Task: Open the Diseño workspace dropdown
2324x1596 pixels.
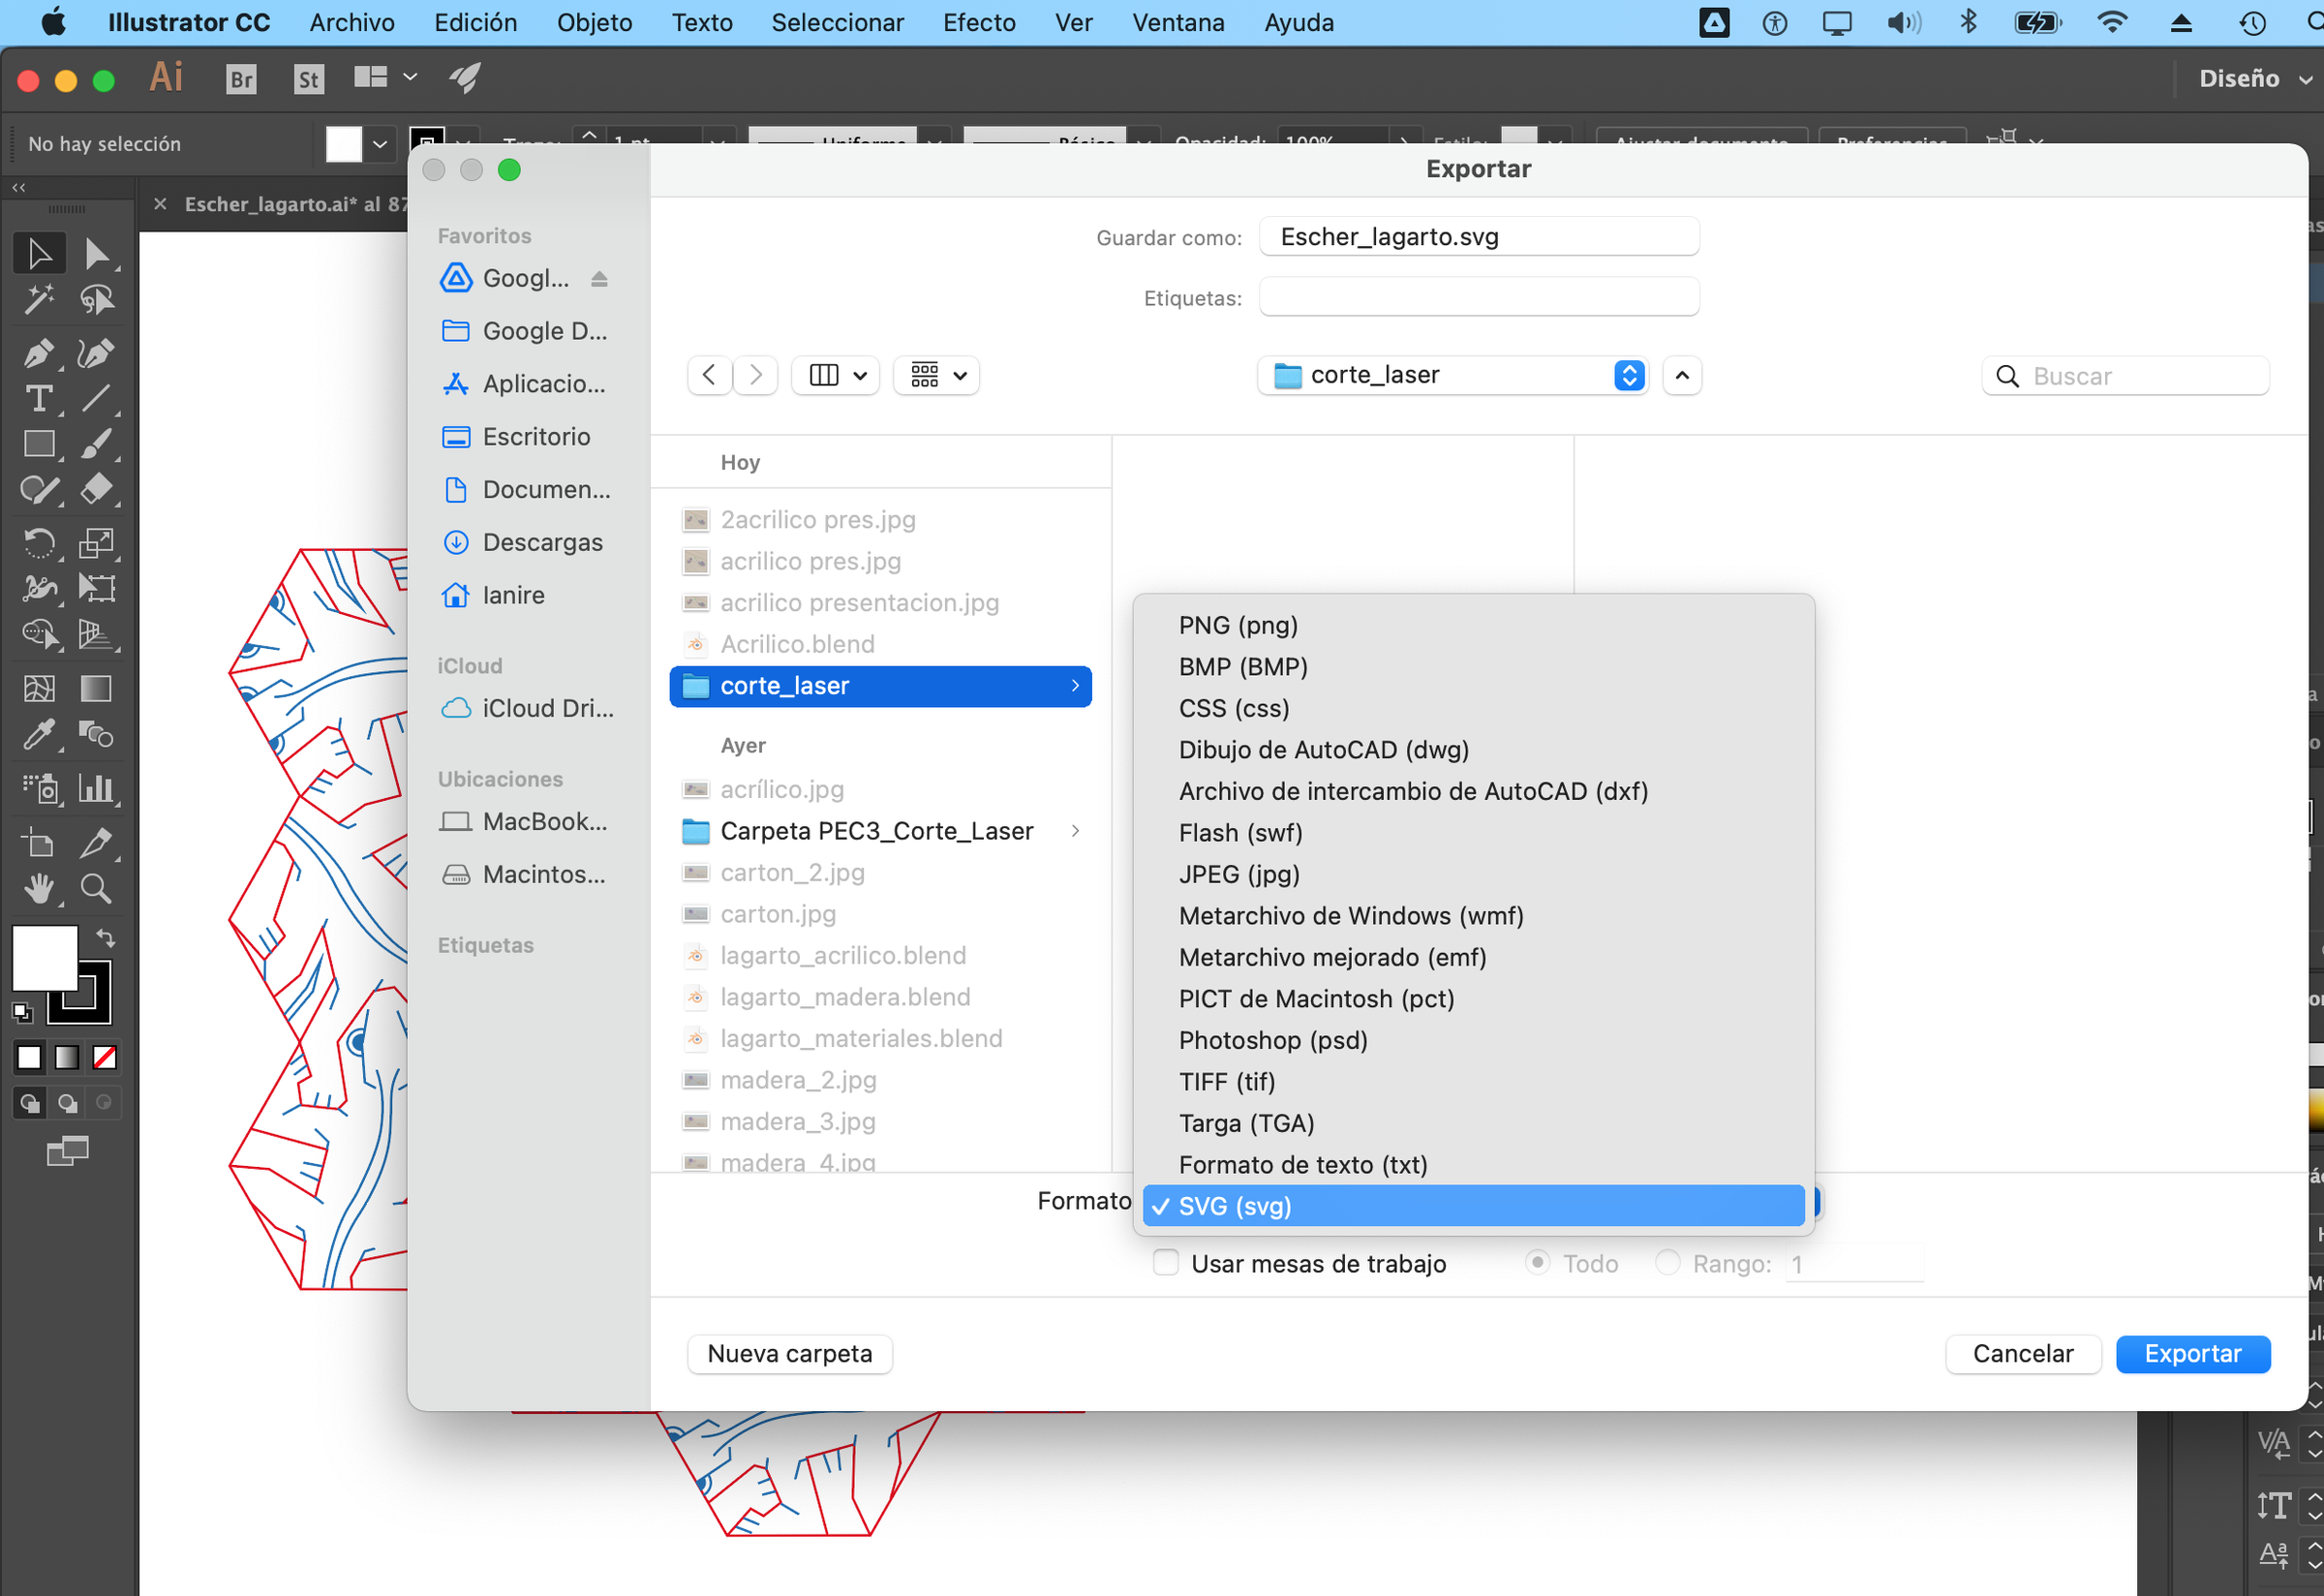Action: [2256, 78]
